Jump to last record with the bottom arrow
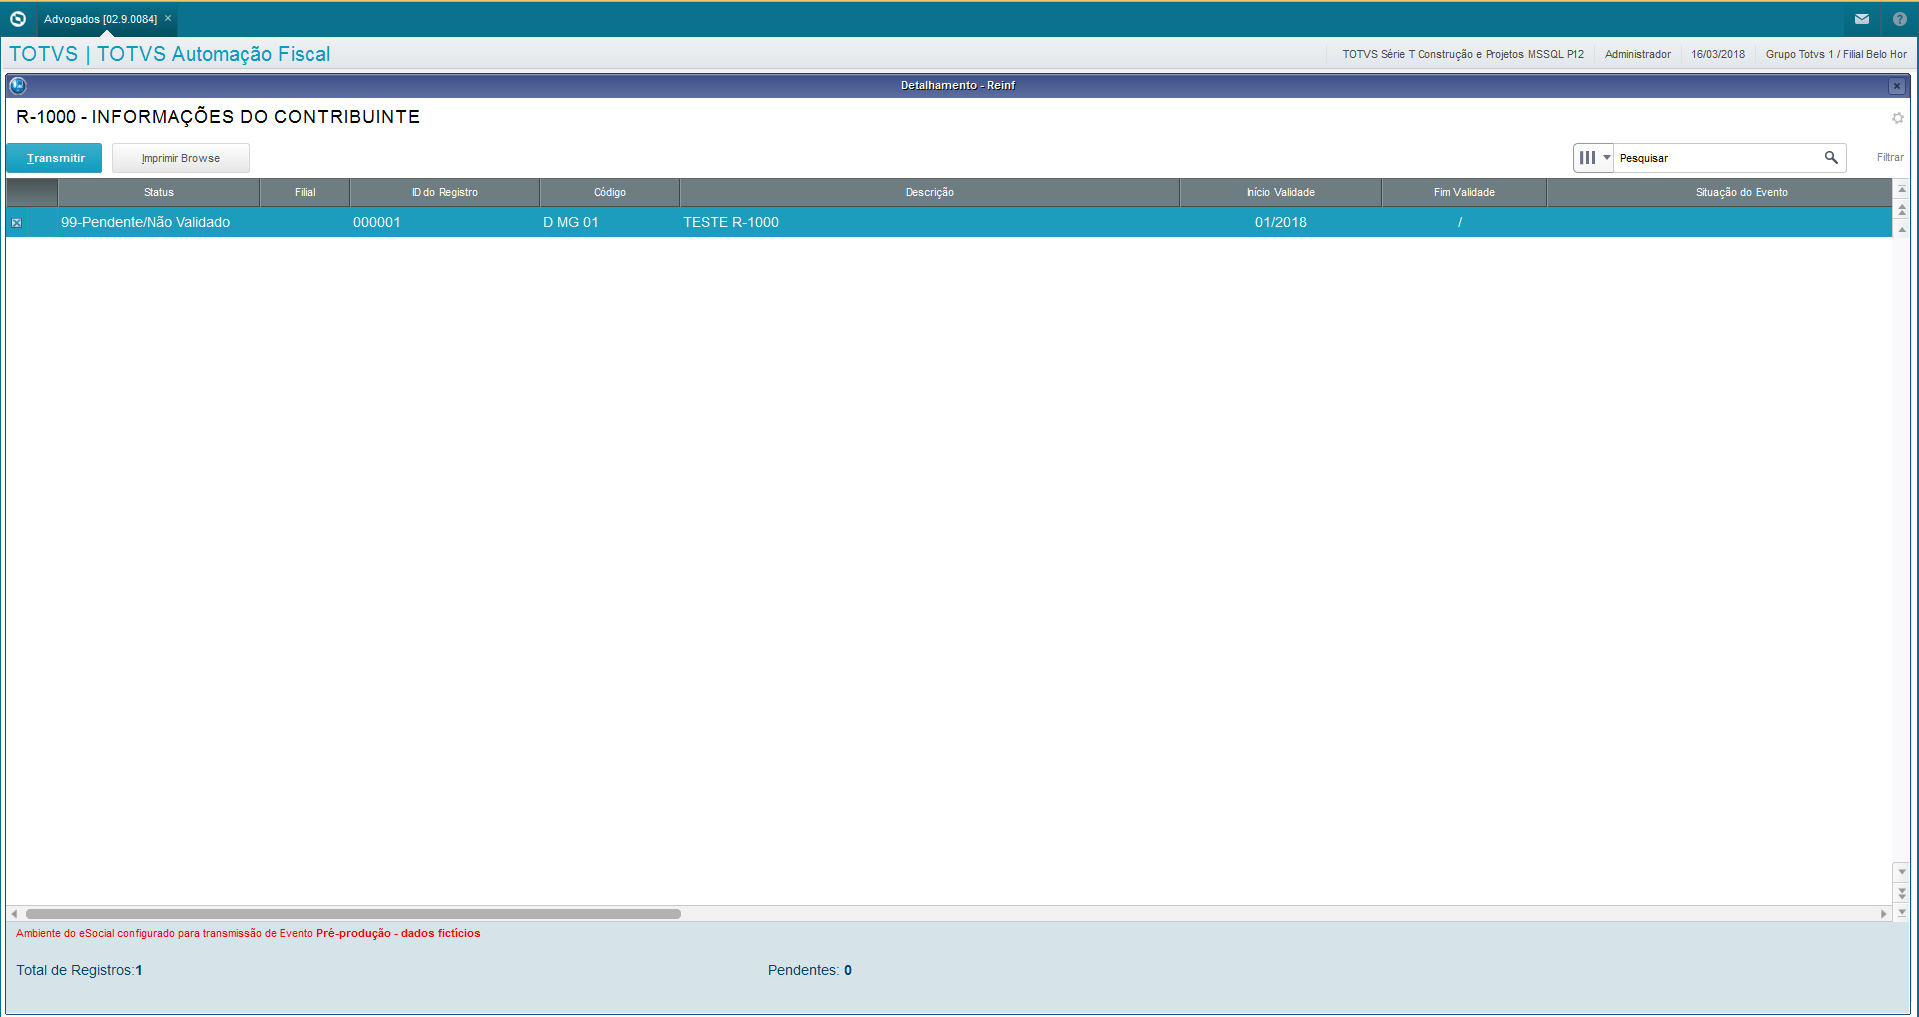The height and width of the screenshot is (1017, 1919). point(1902,912)
